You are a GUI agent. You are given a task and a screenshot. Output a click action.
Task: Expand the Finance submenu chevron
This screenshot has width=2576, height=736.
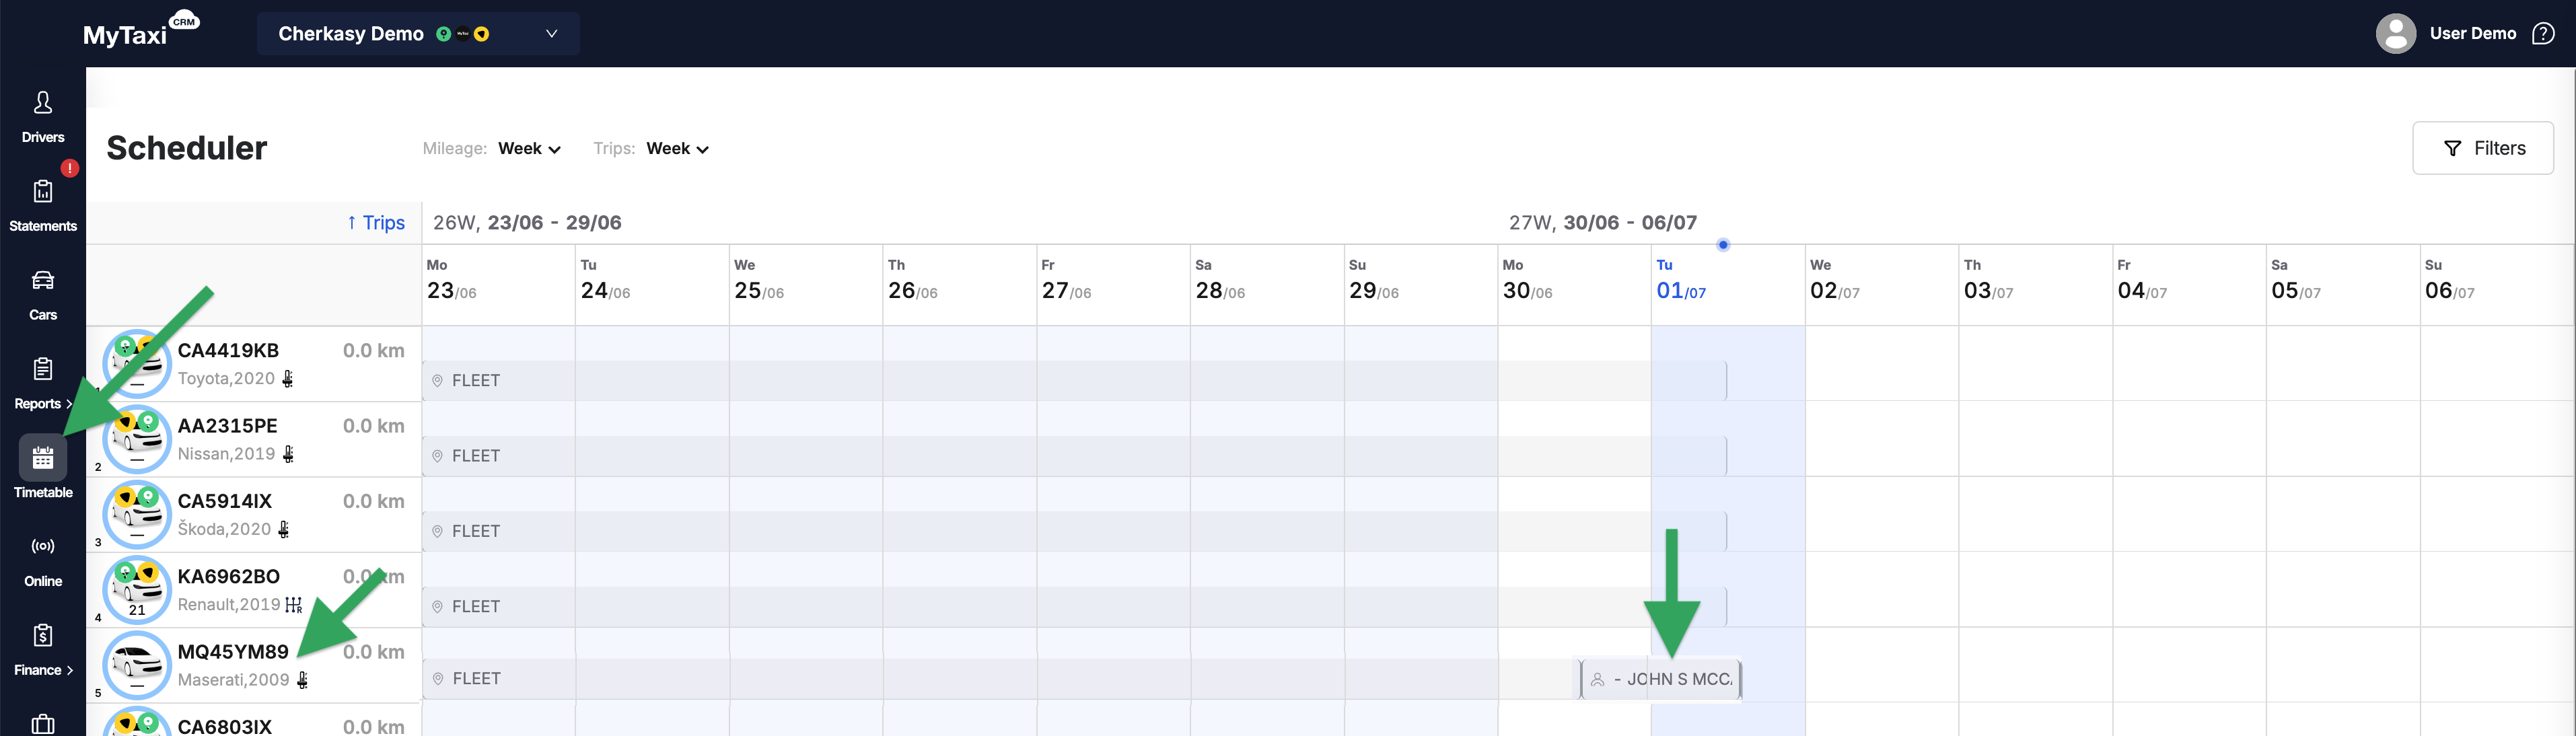pos(69,671)
